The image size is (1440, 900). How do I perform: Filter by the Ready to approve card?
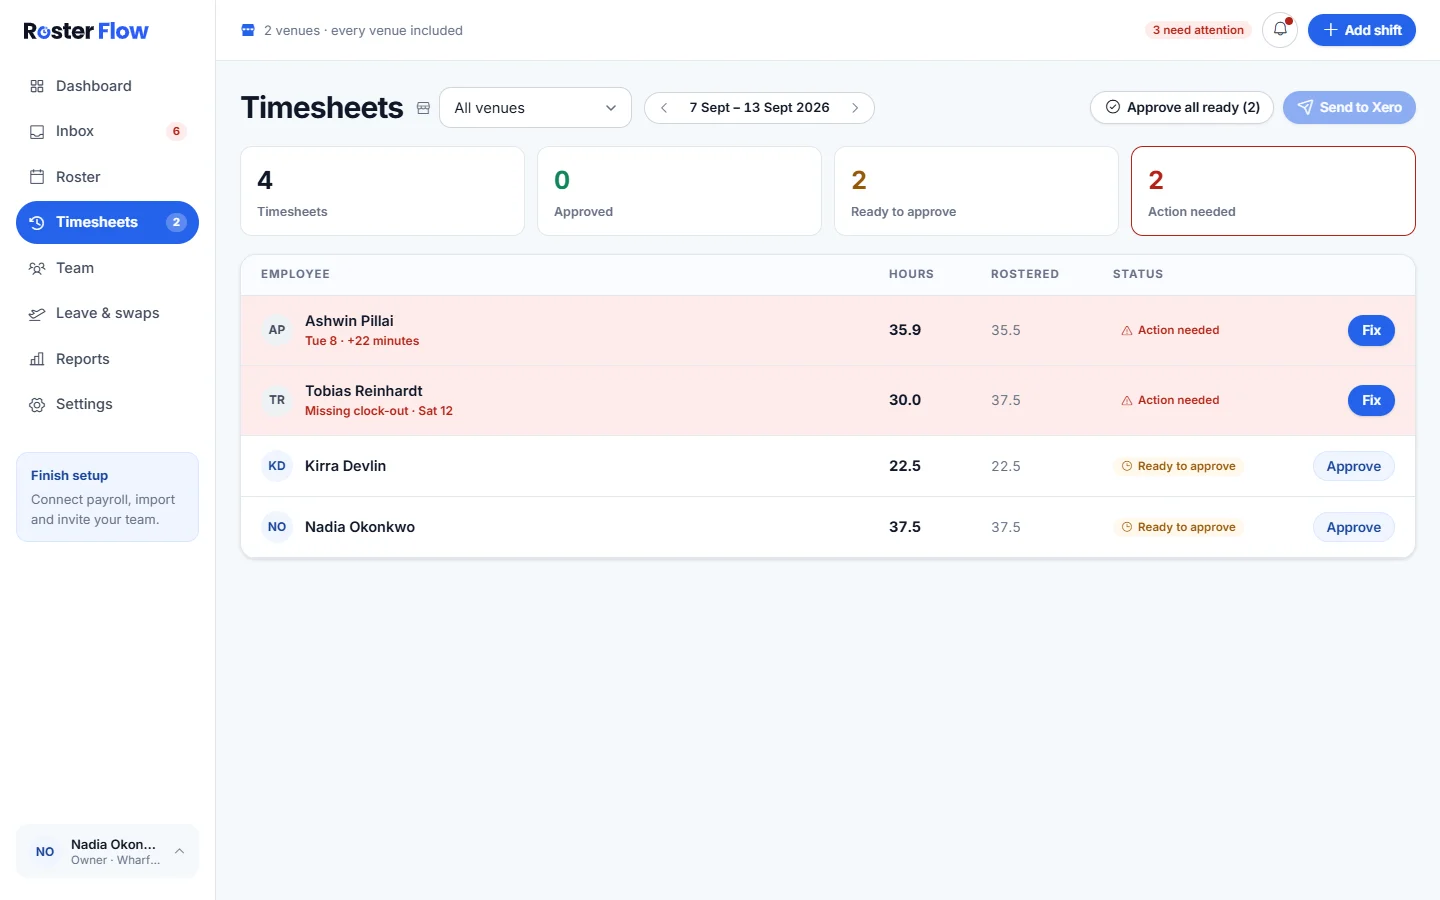[x=976, y=191]
